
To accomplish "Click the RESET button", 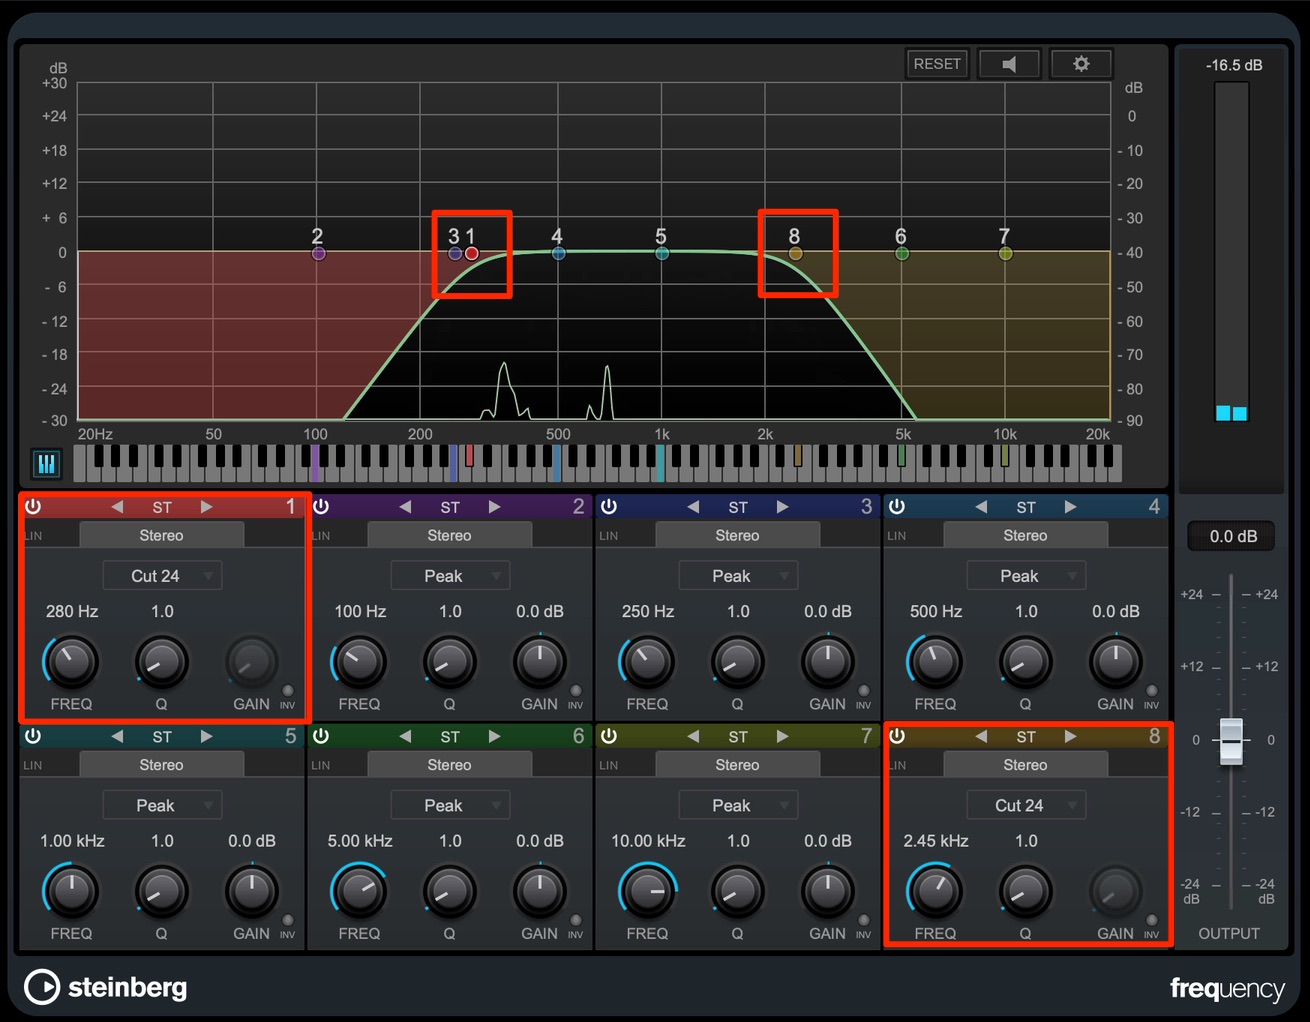I will (x=937, y=64).
